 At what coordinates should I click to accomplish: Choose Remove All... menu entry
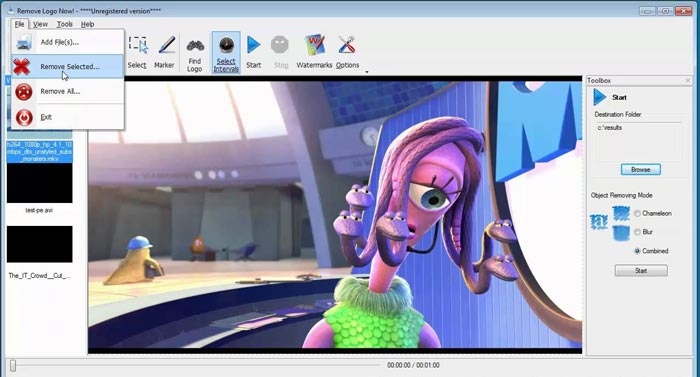67,92
